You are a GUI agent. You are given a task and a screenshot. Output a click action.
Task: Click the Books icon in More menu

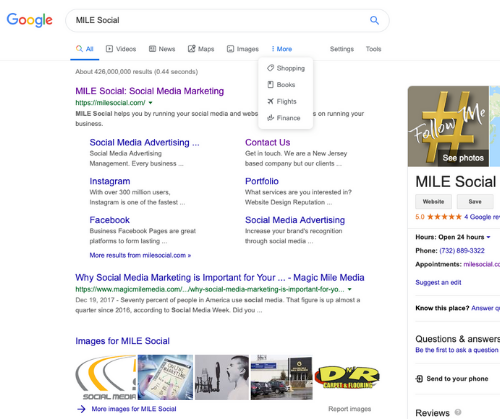[x=270, y=85]
